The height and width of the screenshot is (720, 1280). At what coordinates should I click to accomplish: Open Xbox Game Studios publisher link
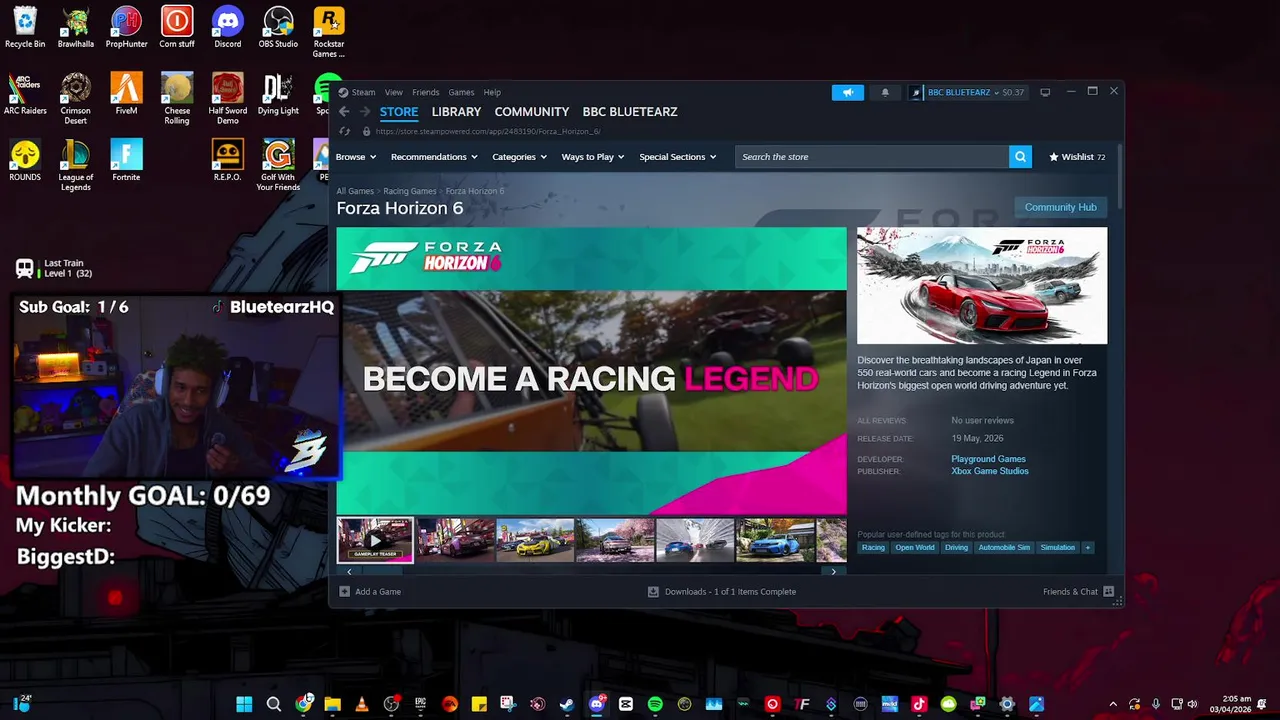(x=990, y=471)
